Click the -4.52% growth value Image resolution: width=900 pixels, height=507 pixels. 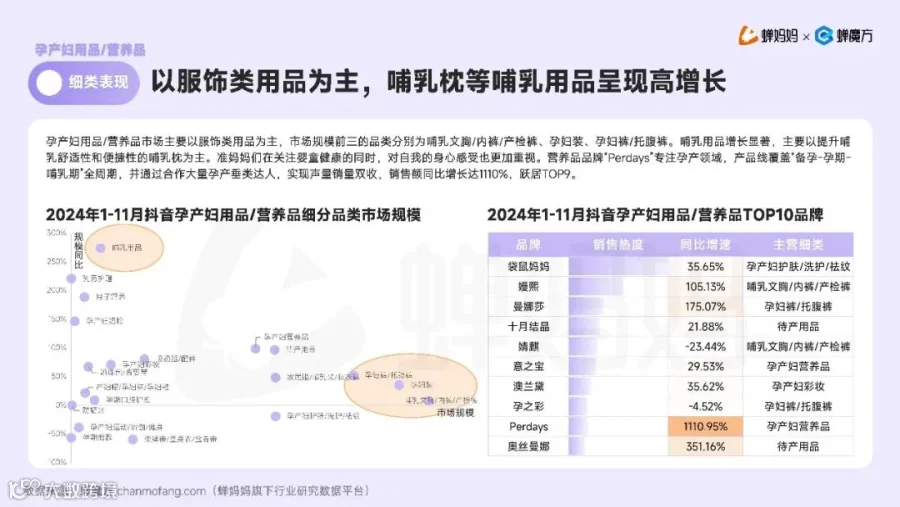pyautogui.click(x=705, y=407)
